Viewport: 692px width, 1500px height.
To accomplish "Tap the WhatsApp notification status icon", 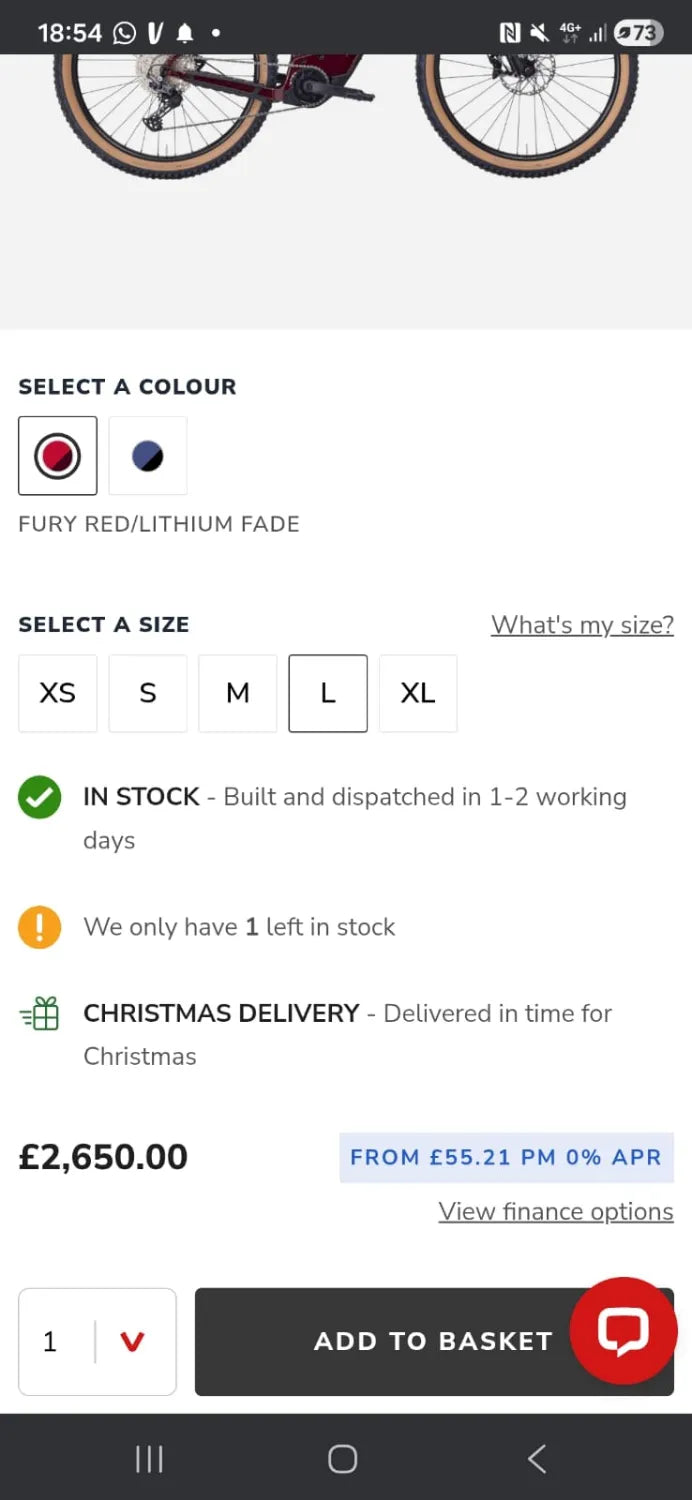I will 125,33.
